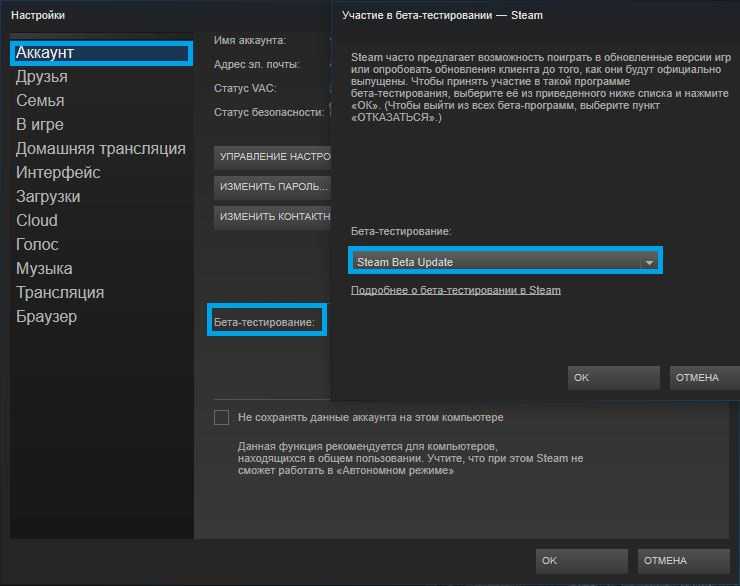
Task: Open the Steam Beta Update dropdown
Action: tap(505, 260)
